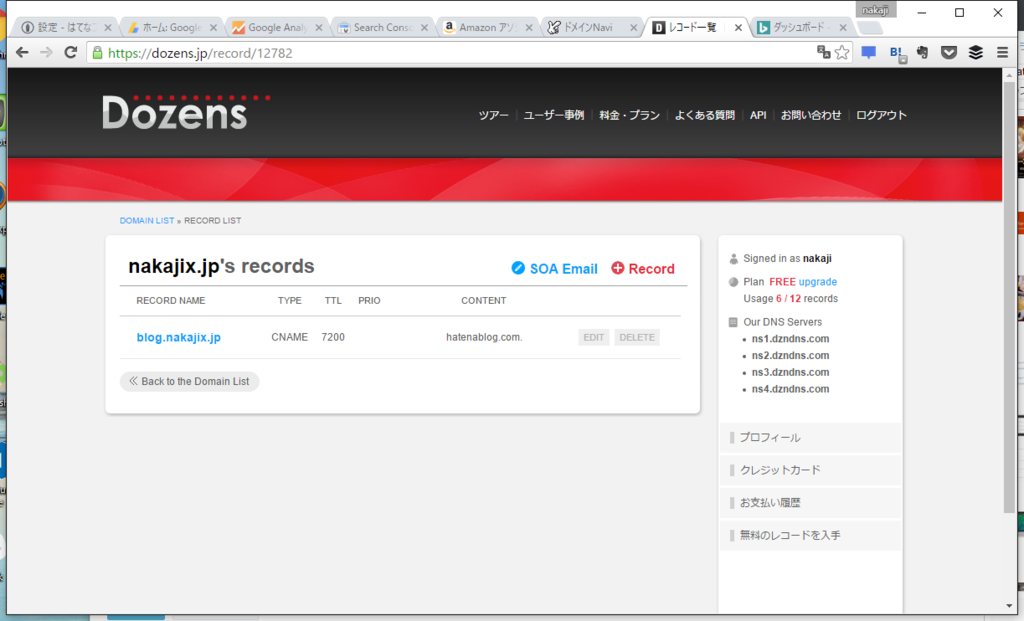Click the Dozens logo
1024x621 pixels.
pyautogui.click(x=186, y=112)
